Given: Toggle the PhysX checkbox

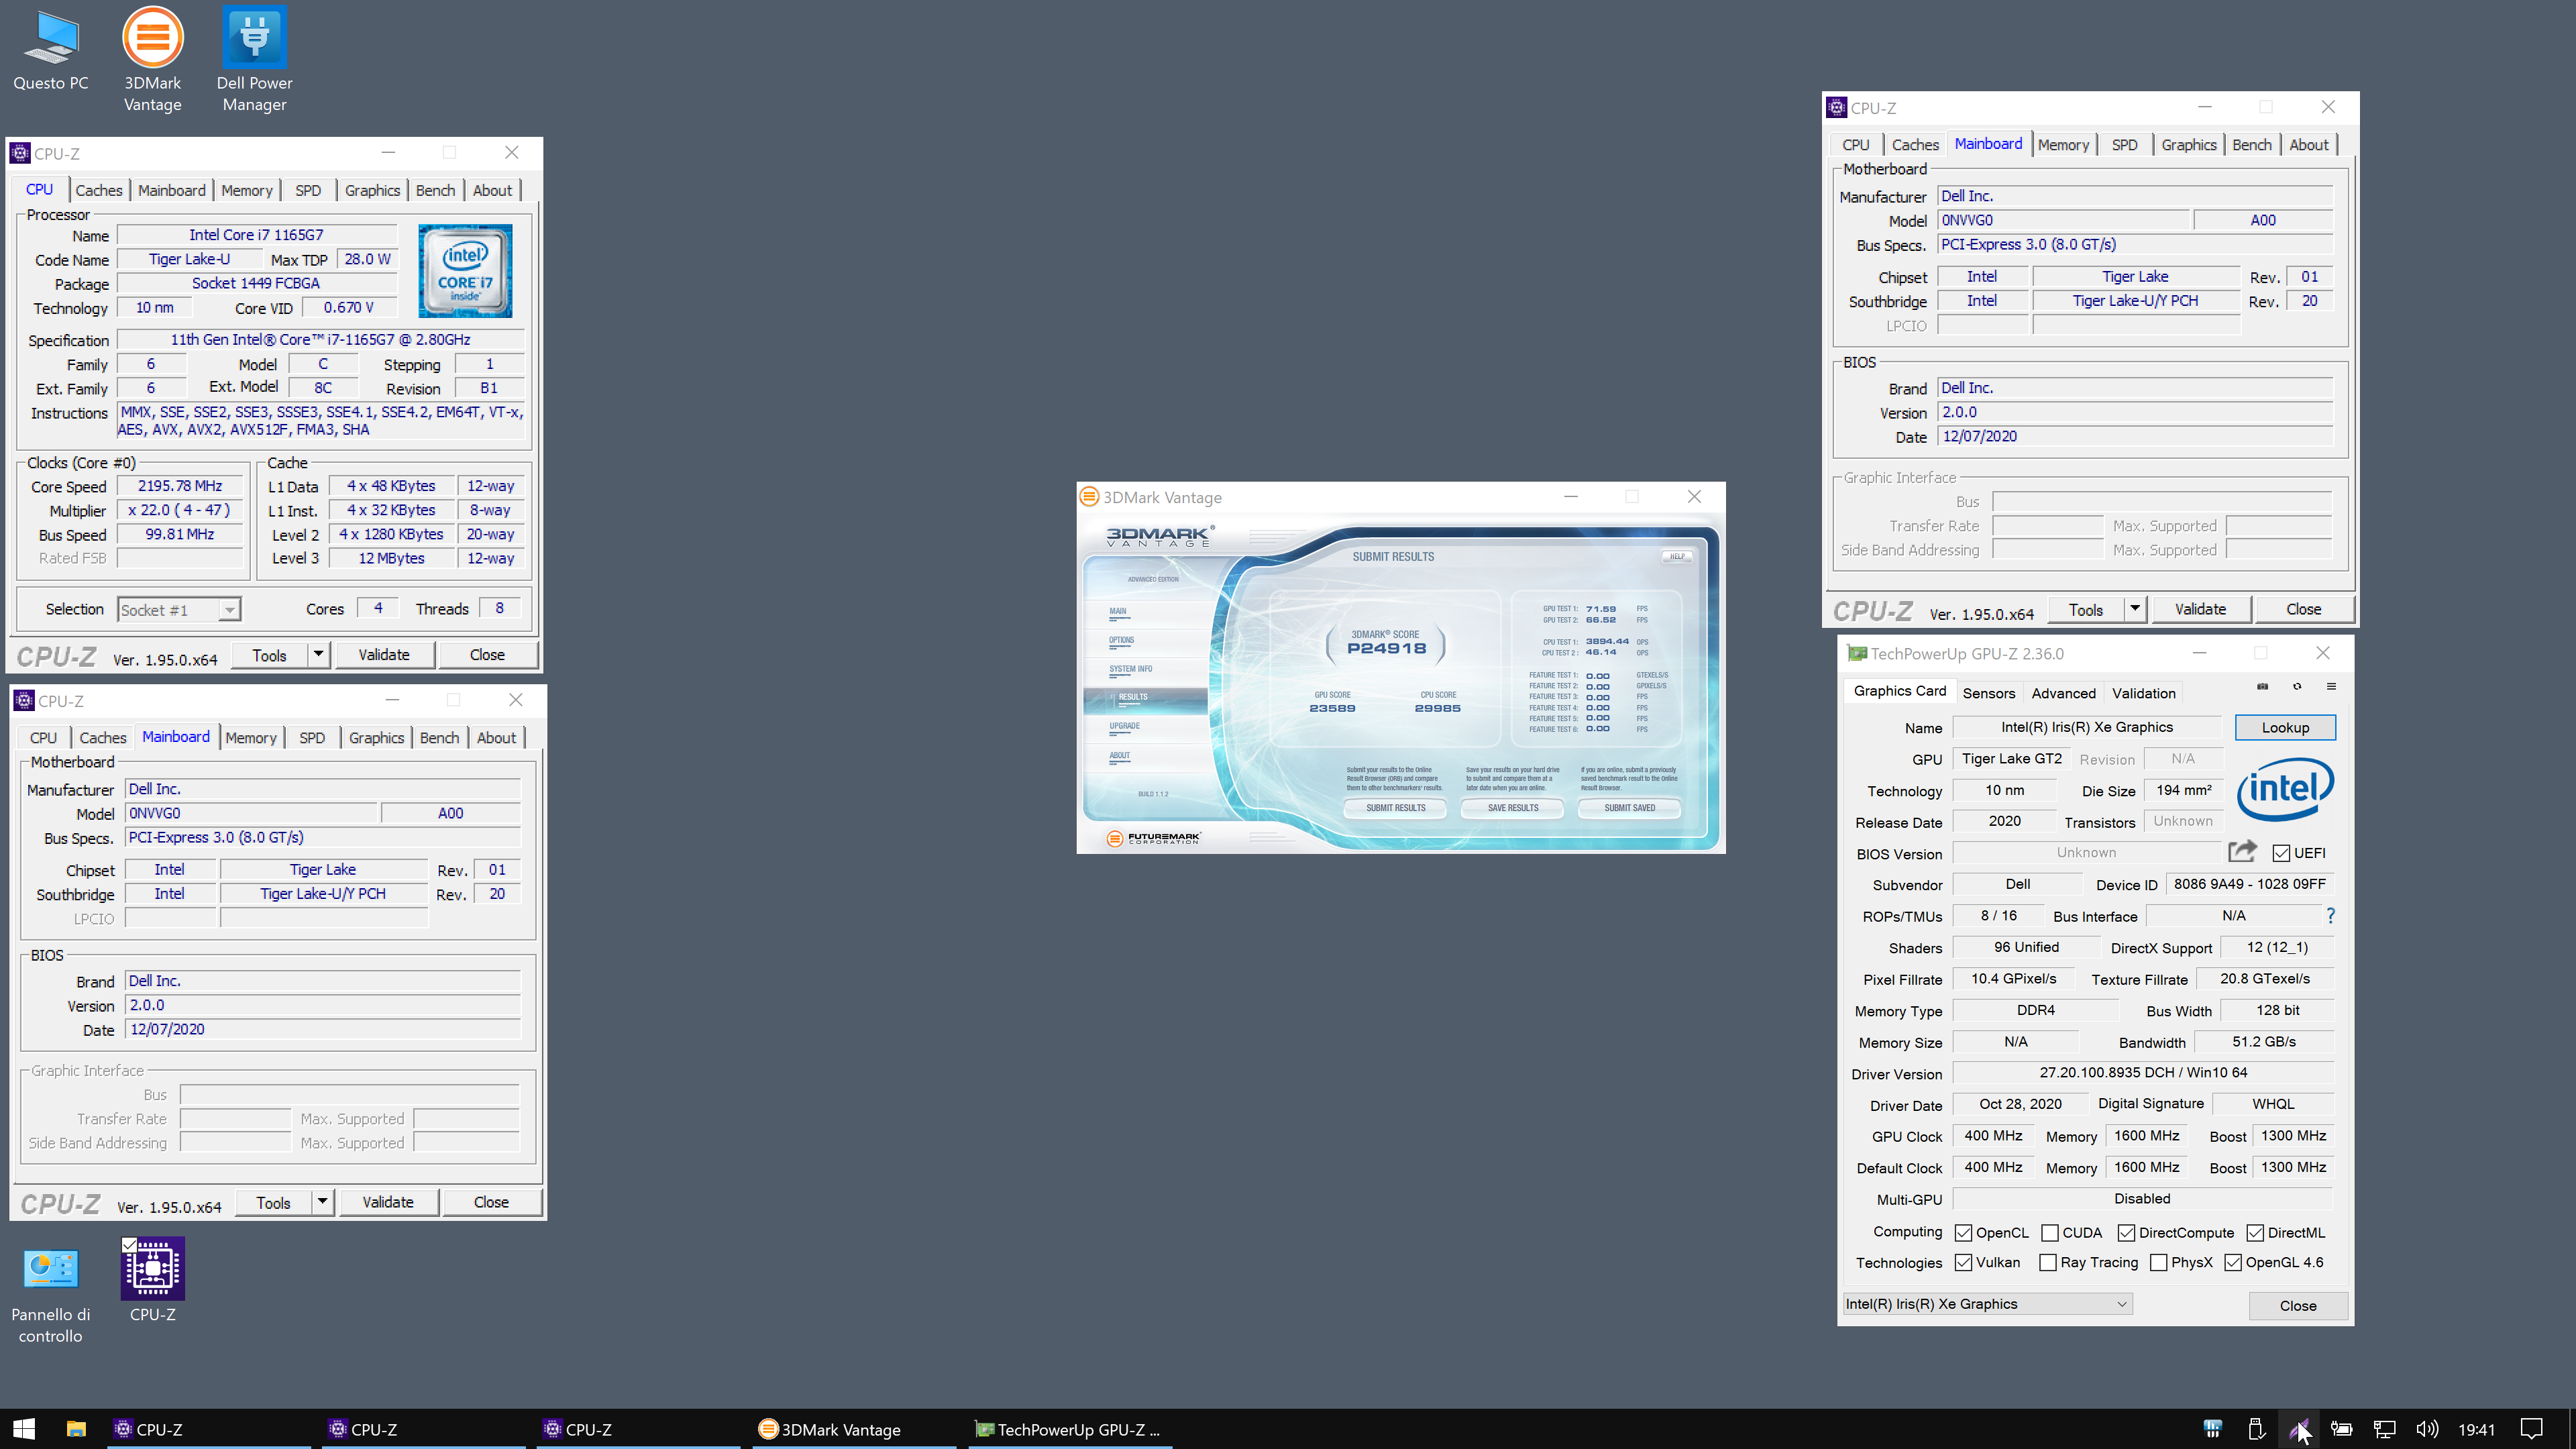Looking at the screenshot, I should point(2159,1263).
